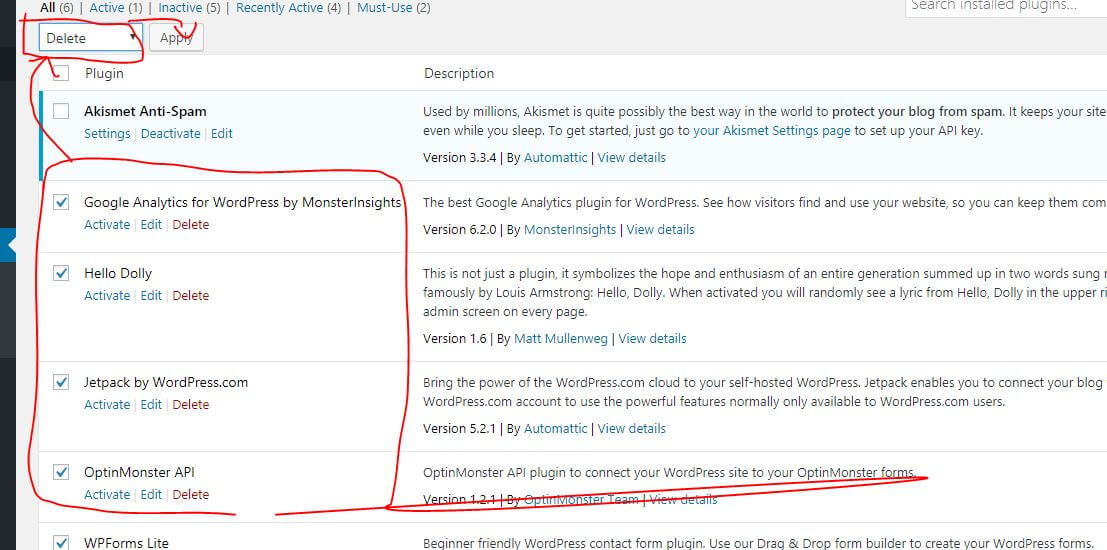
Task: Activate the Hello Dolly plugin
Action: (107, 295)
